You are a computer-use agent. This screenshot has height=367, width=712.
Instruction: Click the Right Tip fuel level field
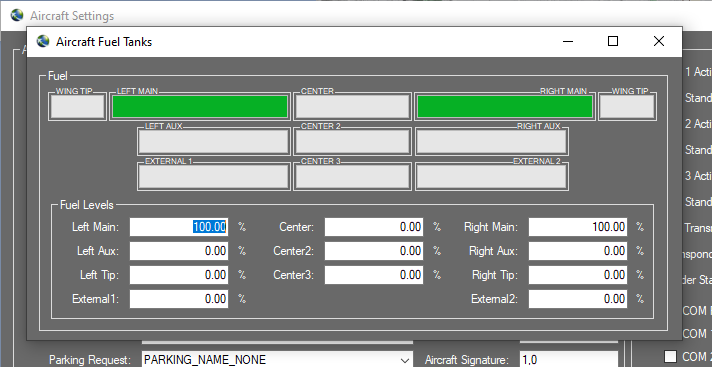(x=578, y=275)
